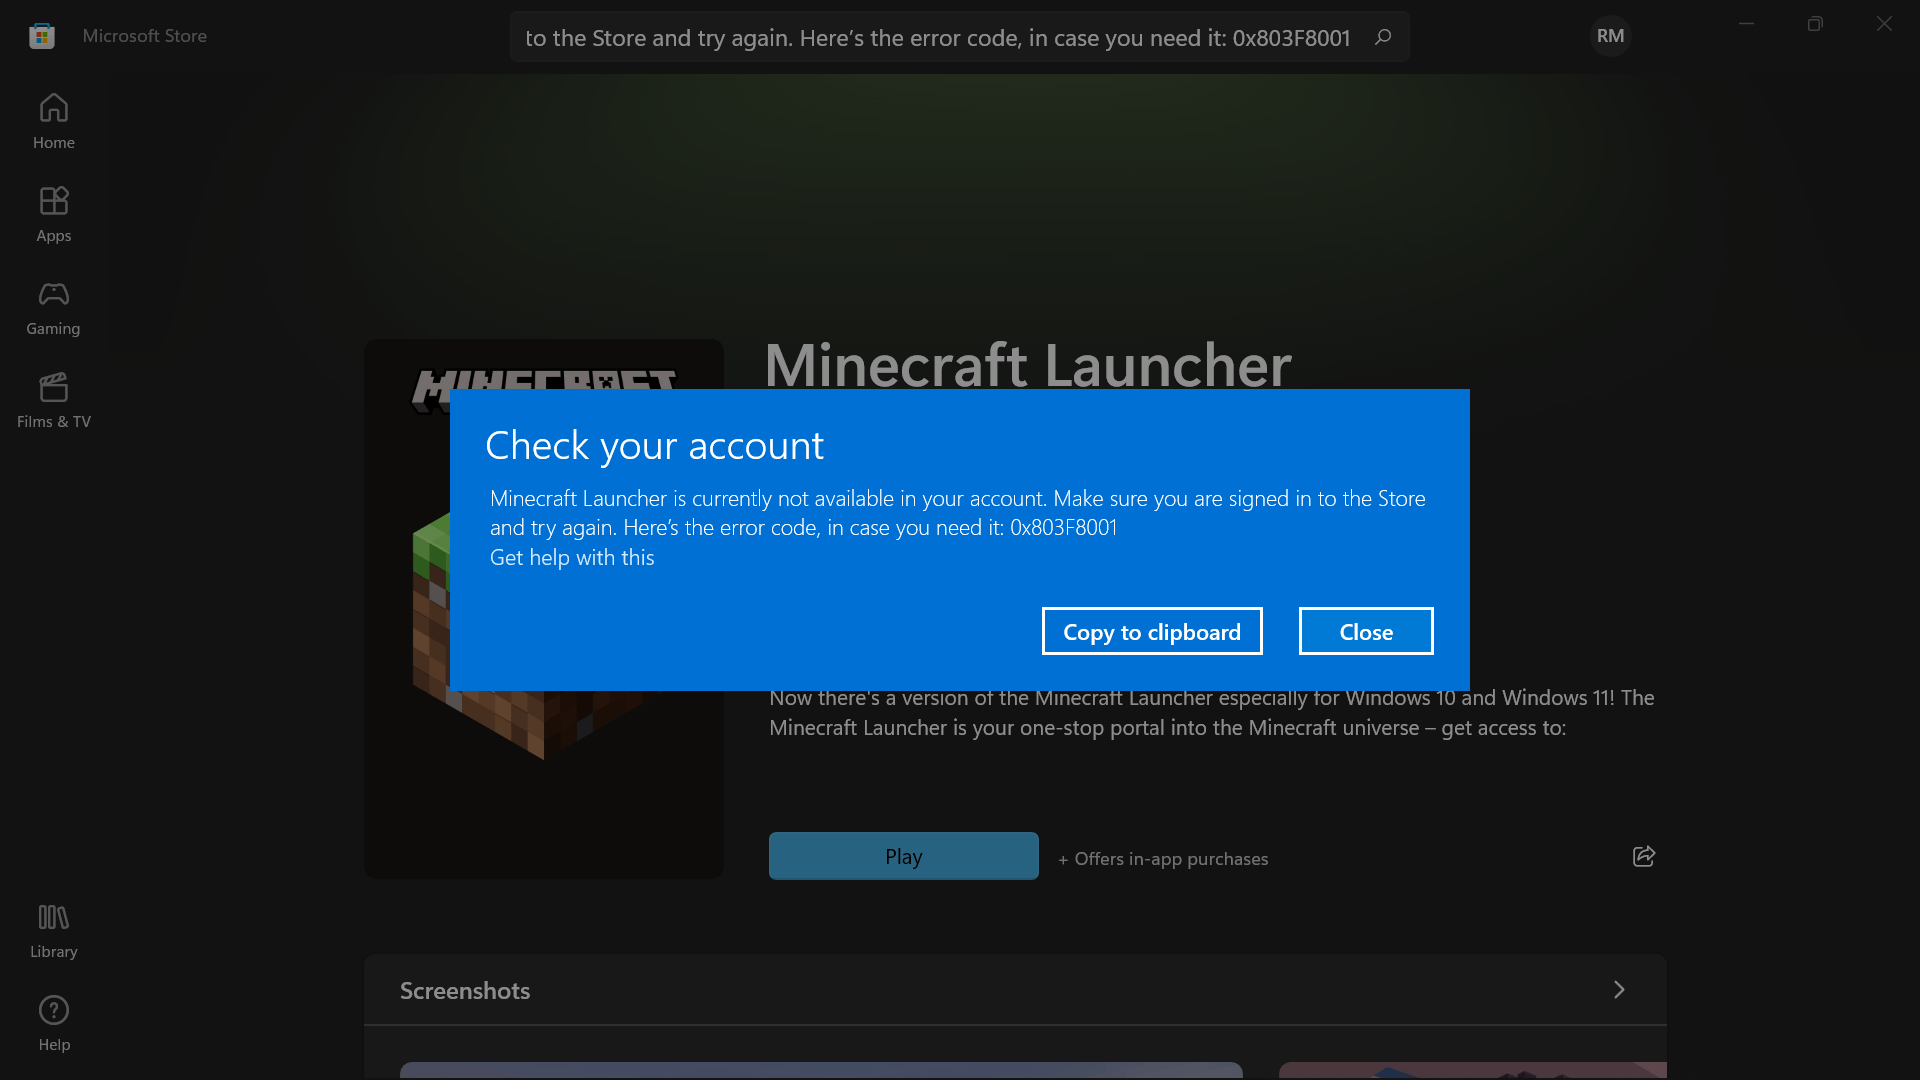The width and height of the screenshot is (1920, 1080).
Task: Select the + Offers in-app purchases label
Action: [x=1163, y=858]
